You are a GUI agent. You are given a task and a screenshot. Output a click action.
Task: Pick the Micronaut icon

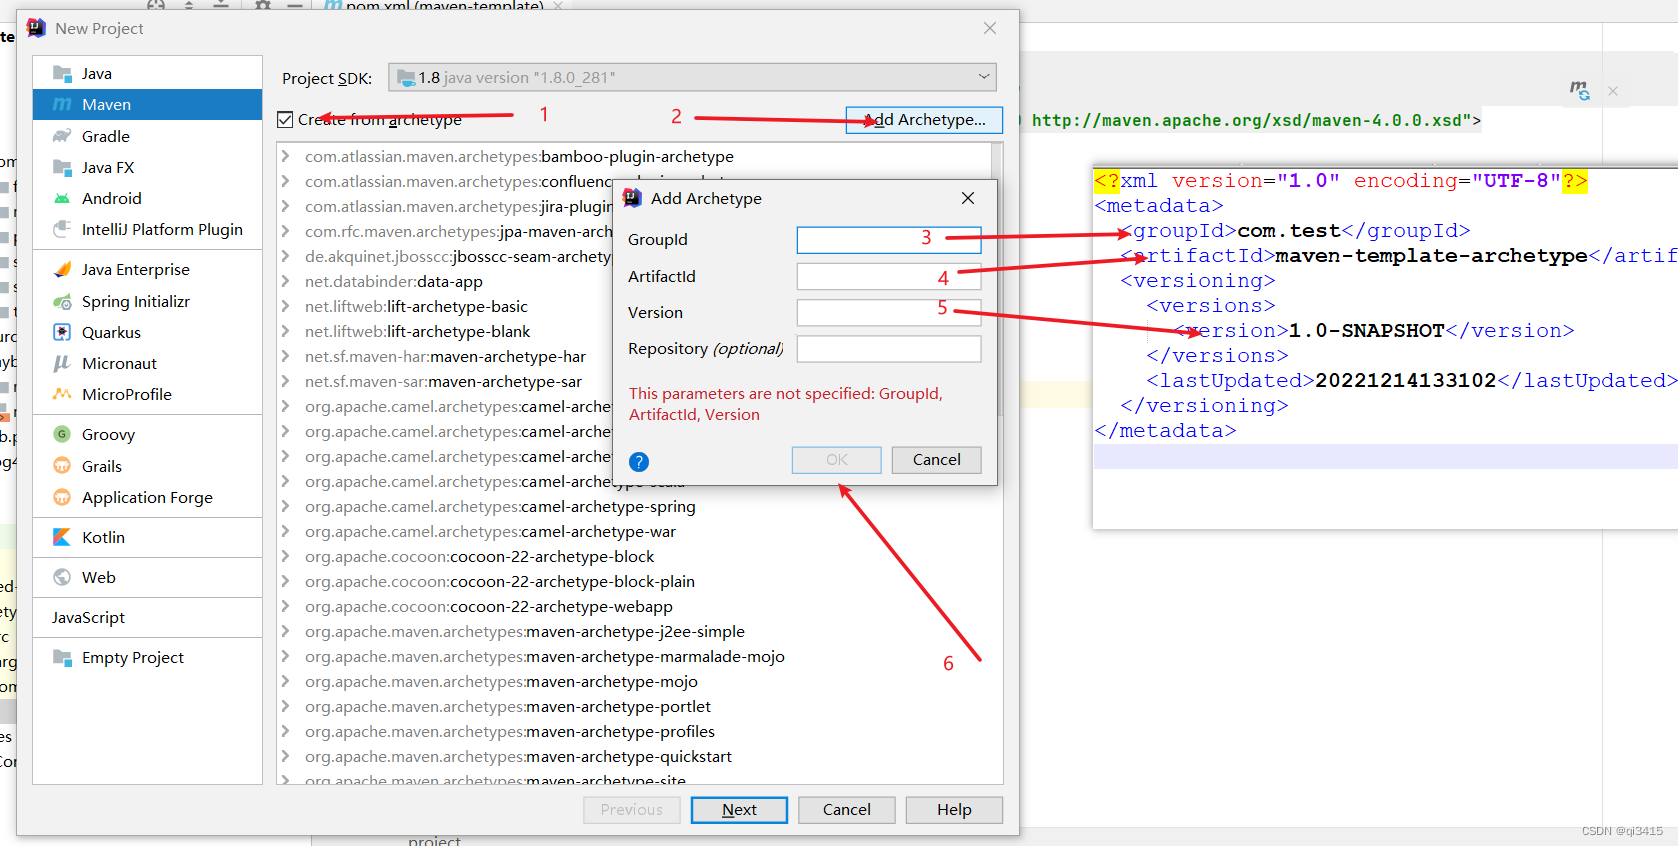[x=62, y=363]
